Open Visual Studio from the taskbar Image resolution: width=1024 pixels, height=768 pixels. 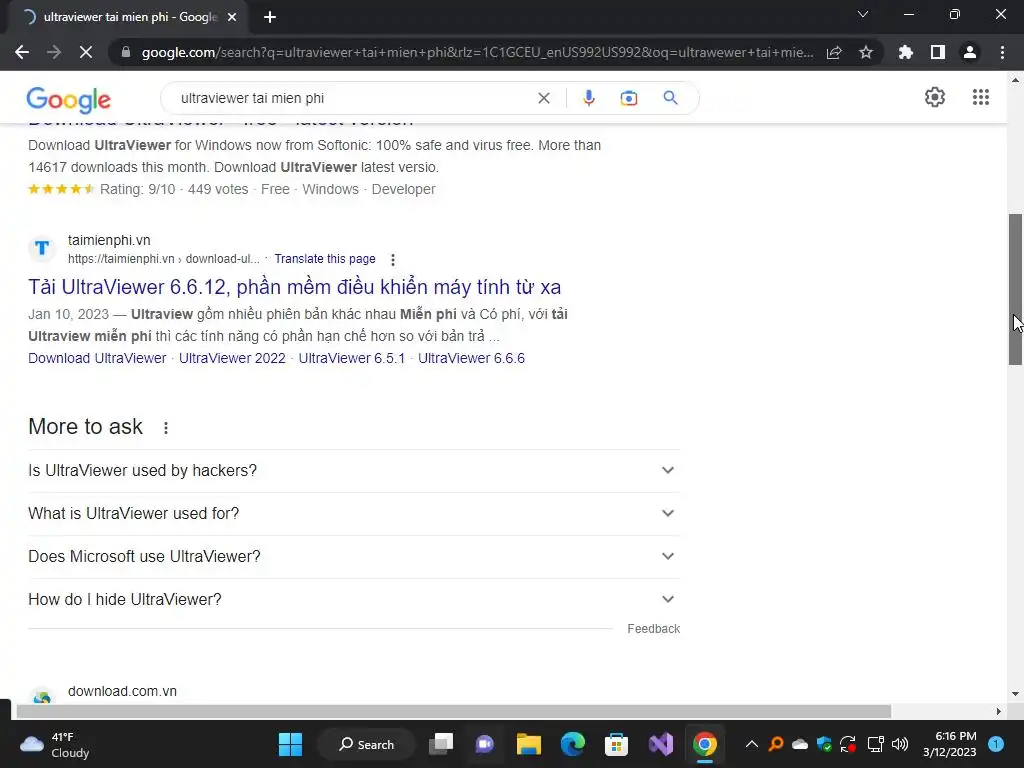pos(660,744)
